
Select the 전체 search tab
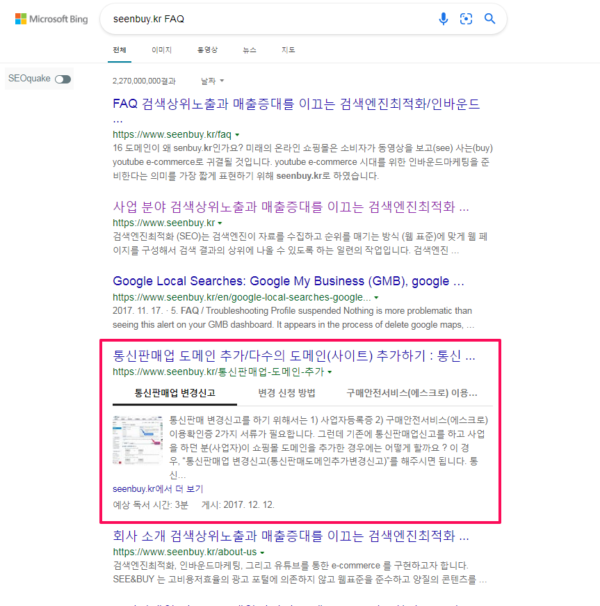click(119, 50)
